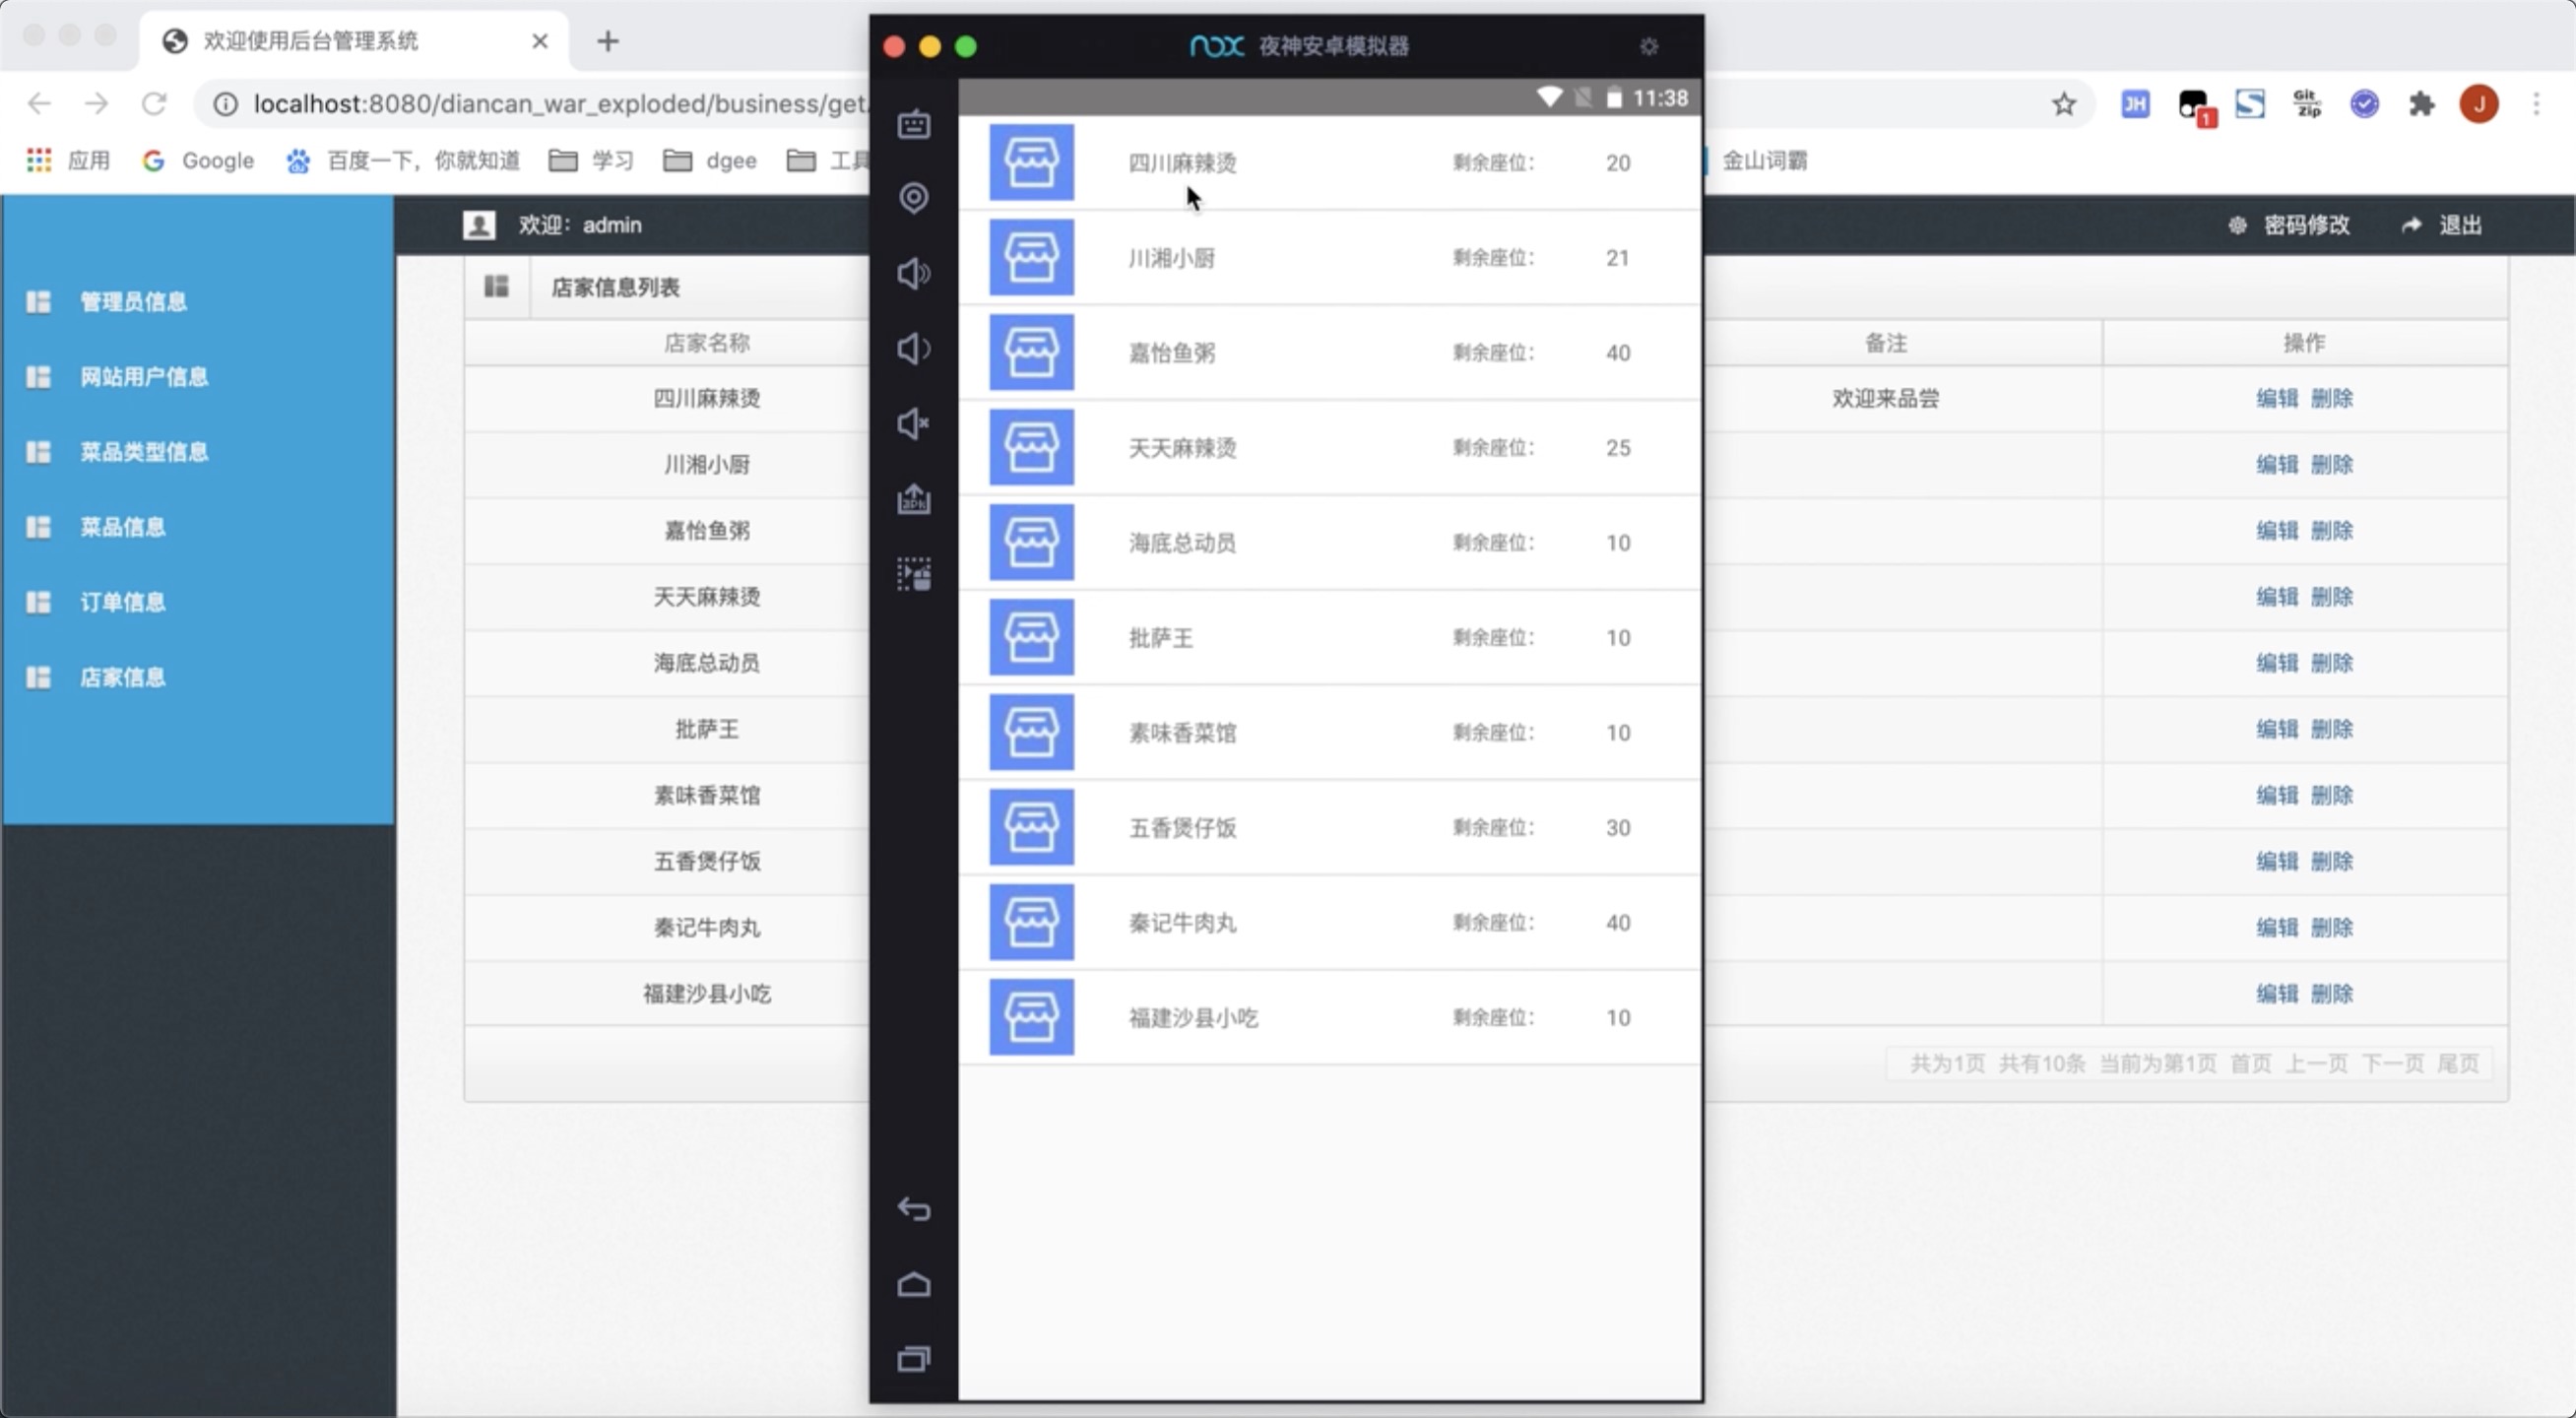Close the 欢迎使用后台管理系统 tab

(x=540, y=41)
